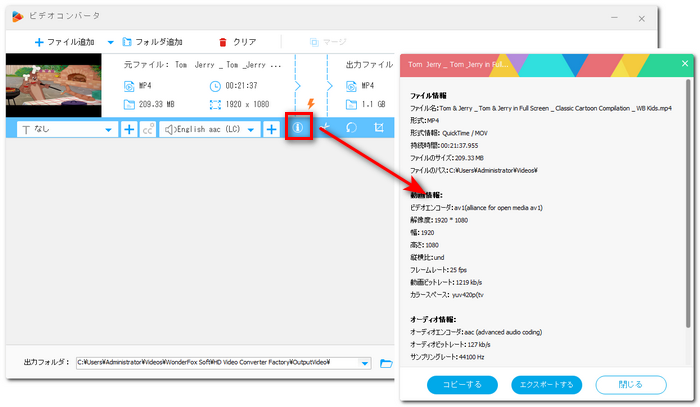Click the duration clock icon
The width and height of the screenshot is (700, 407).
[215, 86]
